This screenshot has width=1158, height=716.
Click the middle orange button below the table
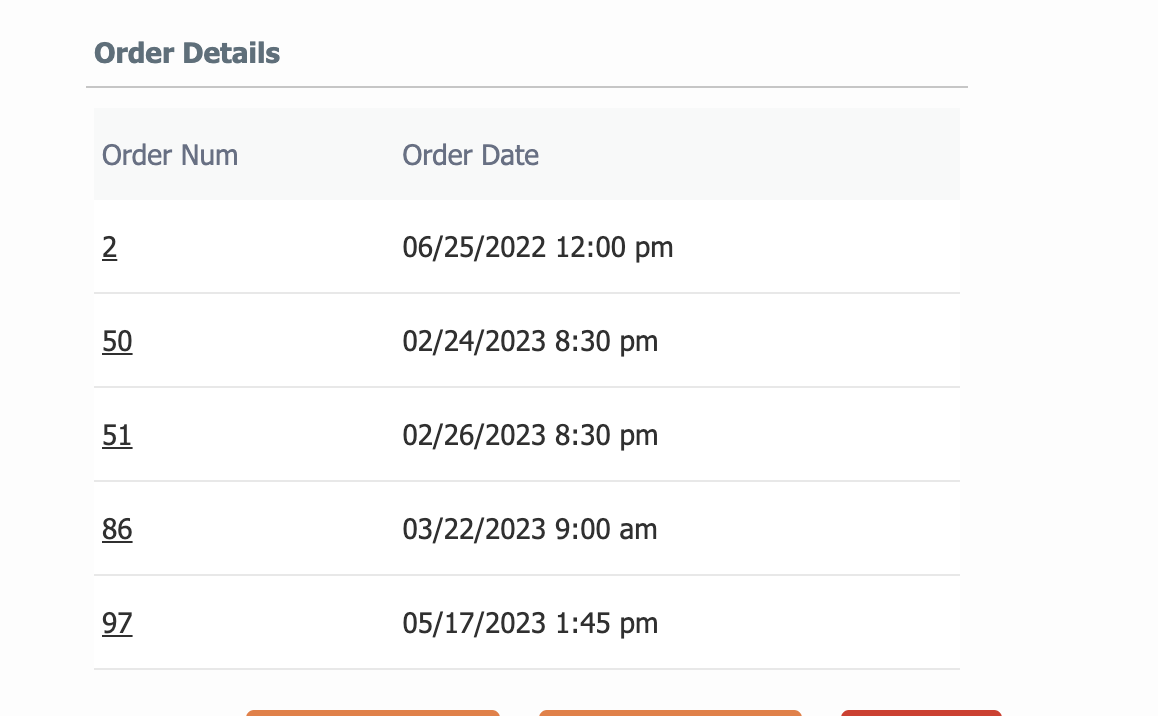(x=670, y=712)
